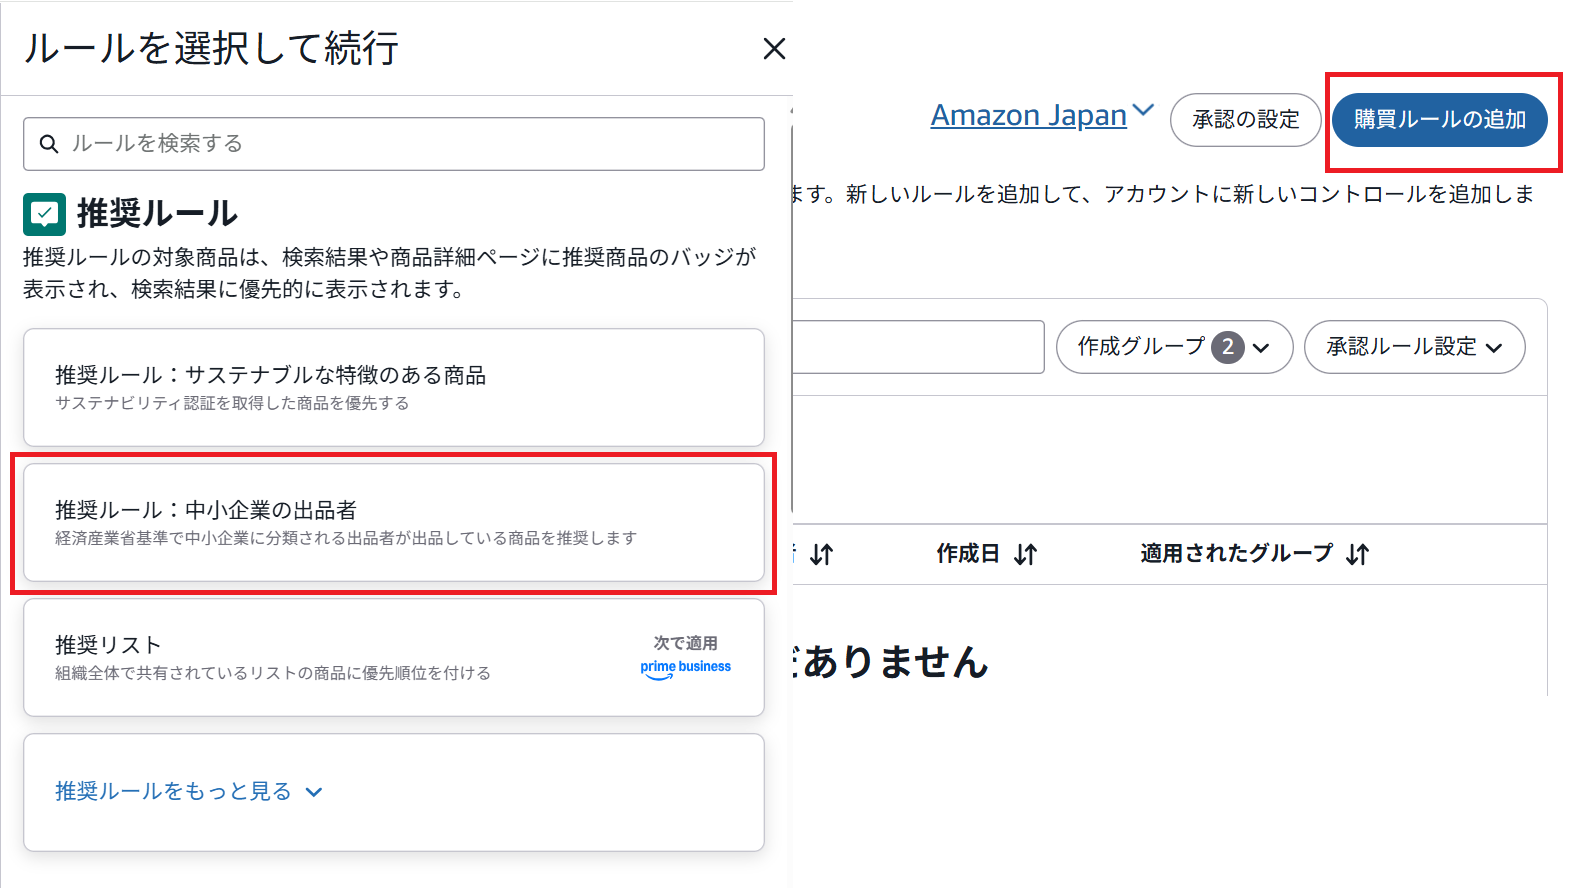Click the background page search field
Viewport: 1593px width, 888px height.
coord(918,347)
